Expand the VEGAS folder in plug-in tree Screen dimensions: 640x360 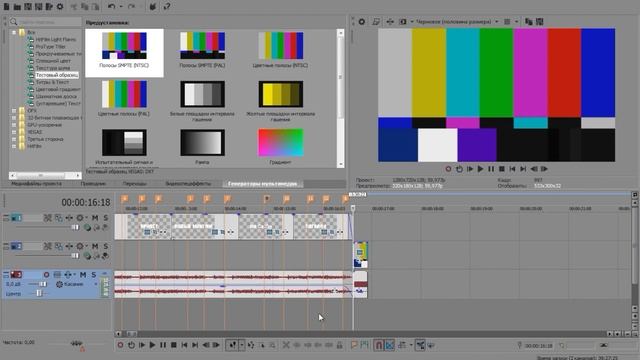point(14,132)
